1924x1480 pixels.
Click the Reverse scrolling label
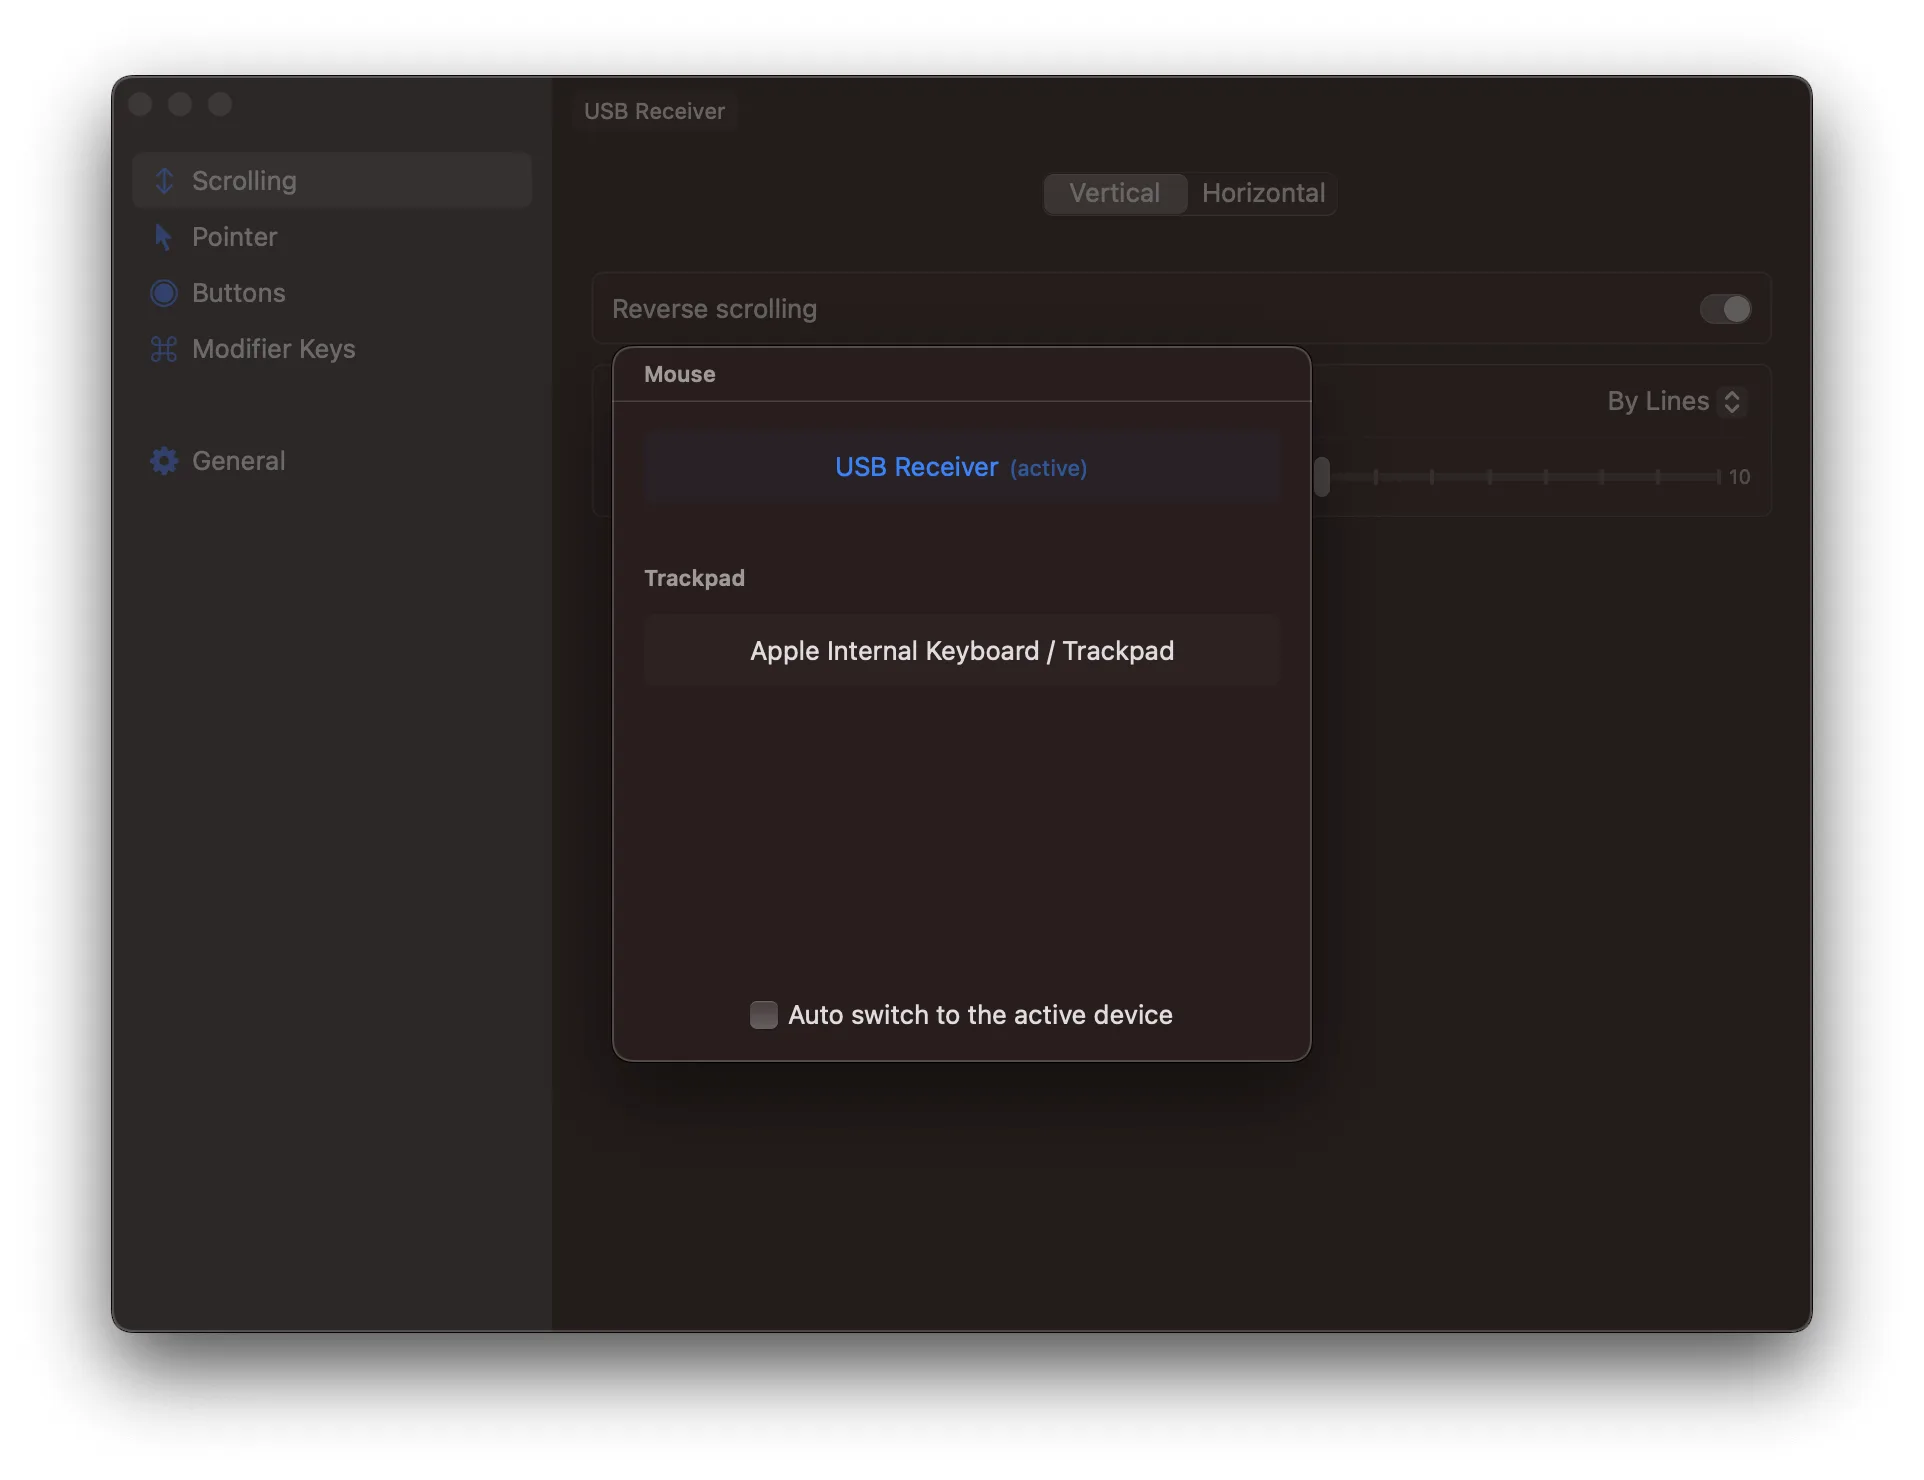[x=715, y=309]
